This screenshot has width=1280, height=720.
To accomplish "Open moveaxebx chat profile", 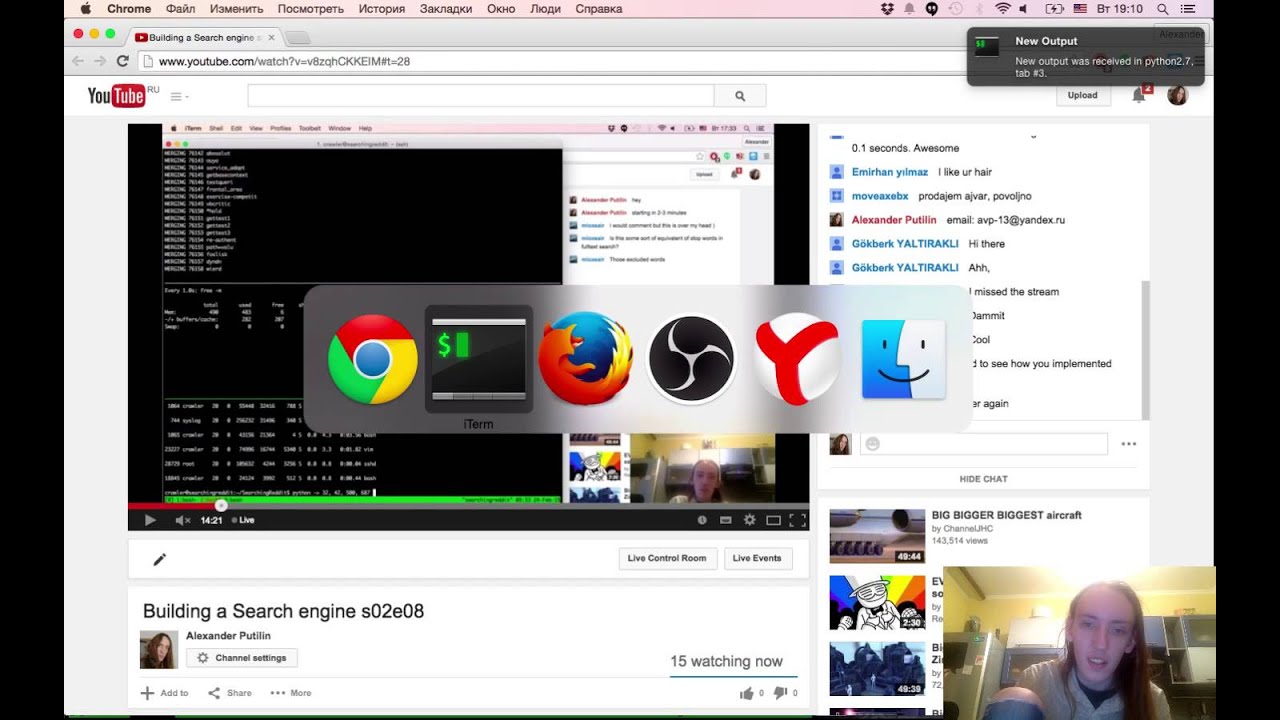I will coord(880,196).
